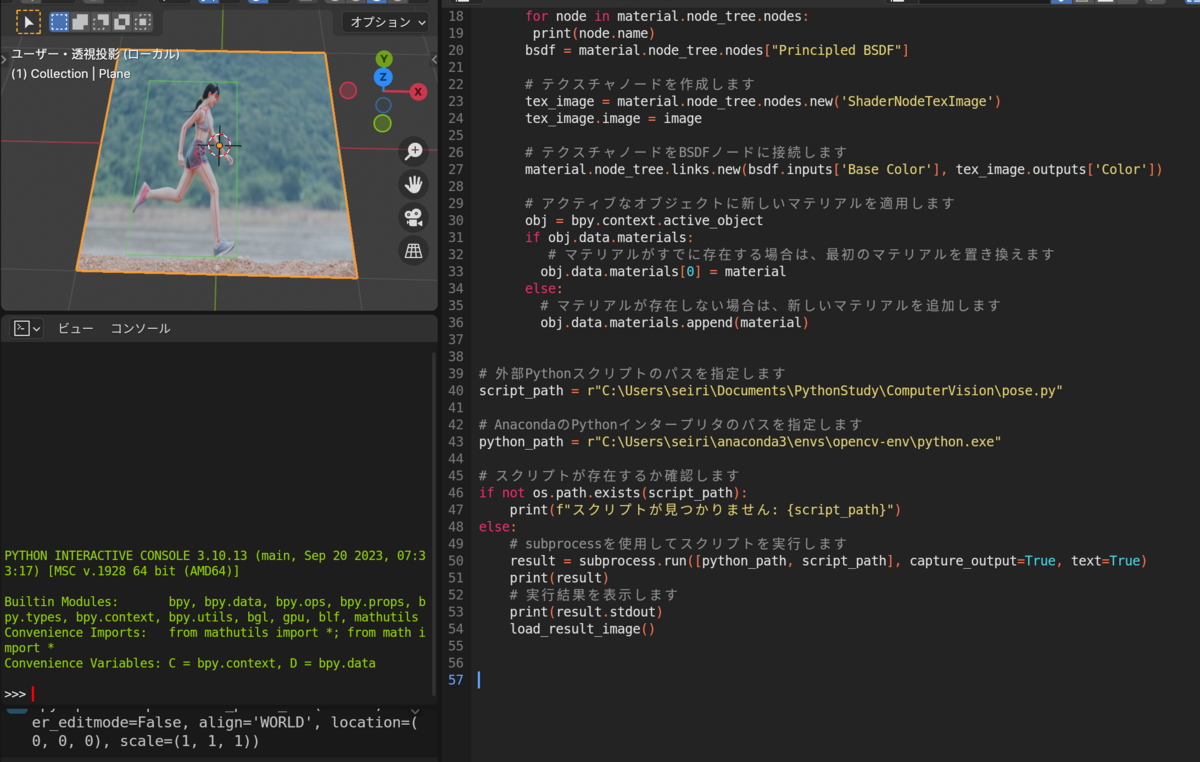The image size is (1200, 762).
Task: Click the 'Convenience Variables:' console line
Action: [190, 663]
